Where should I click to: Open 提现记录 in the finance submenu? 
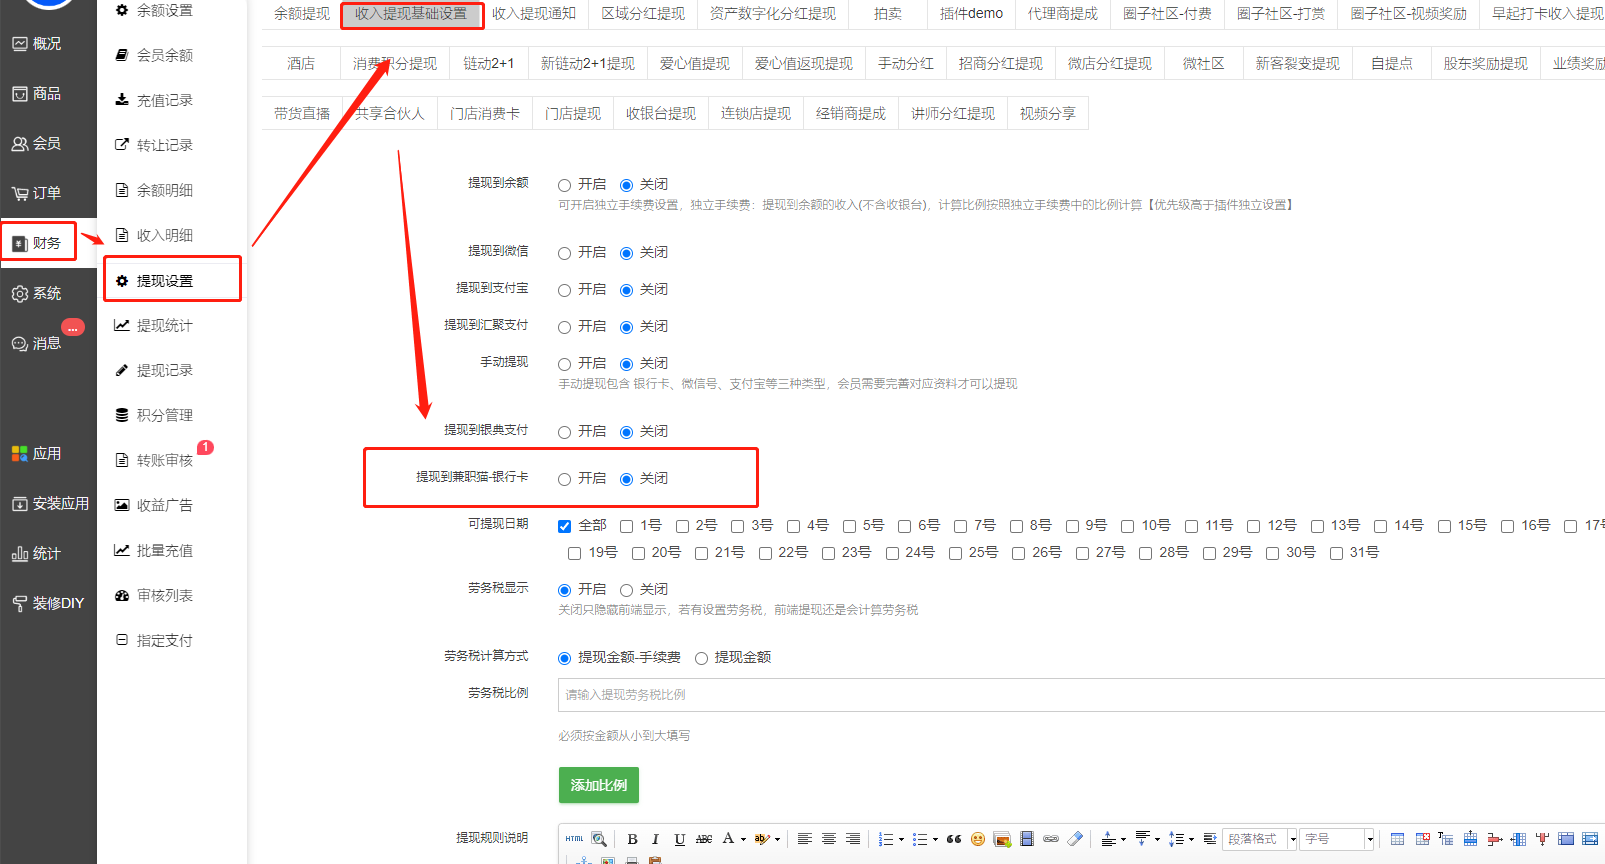pos(165,370)
